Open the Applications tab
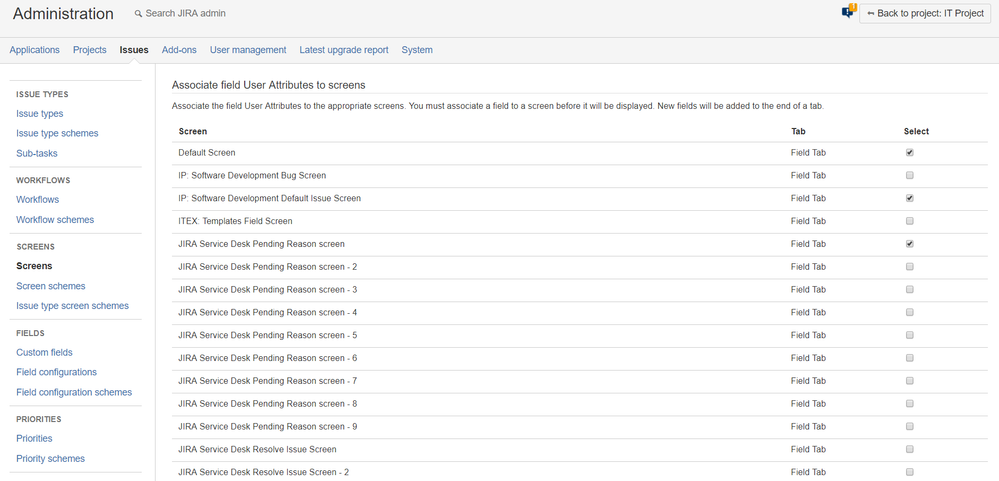 (34, 50)
